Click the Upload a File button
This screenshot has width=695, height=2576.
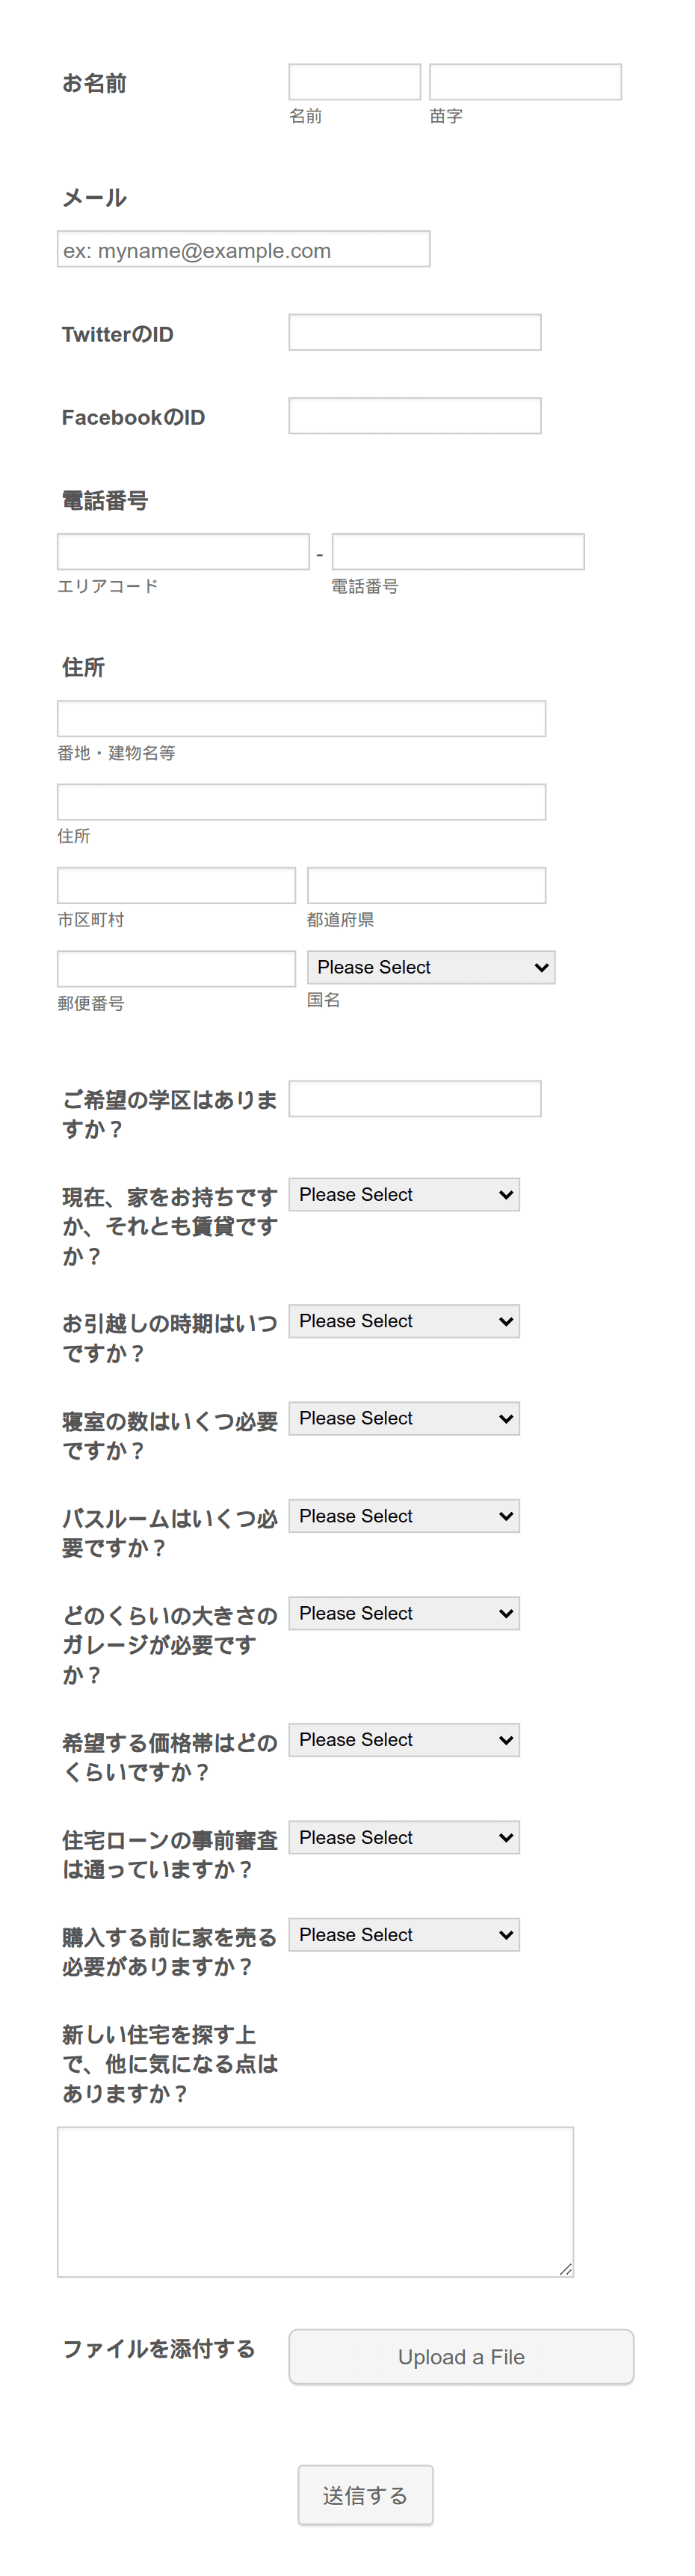point(461,2357)
